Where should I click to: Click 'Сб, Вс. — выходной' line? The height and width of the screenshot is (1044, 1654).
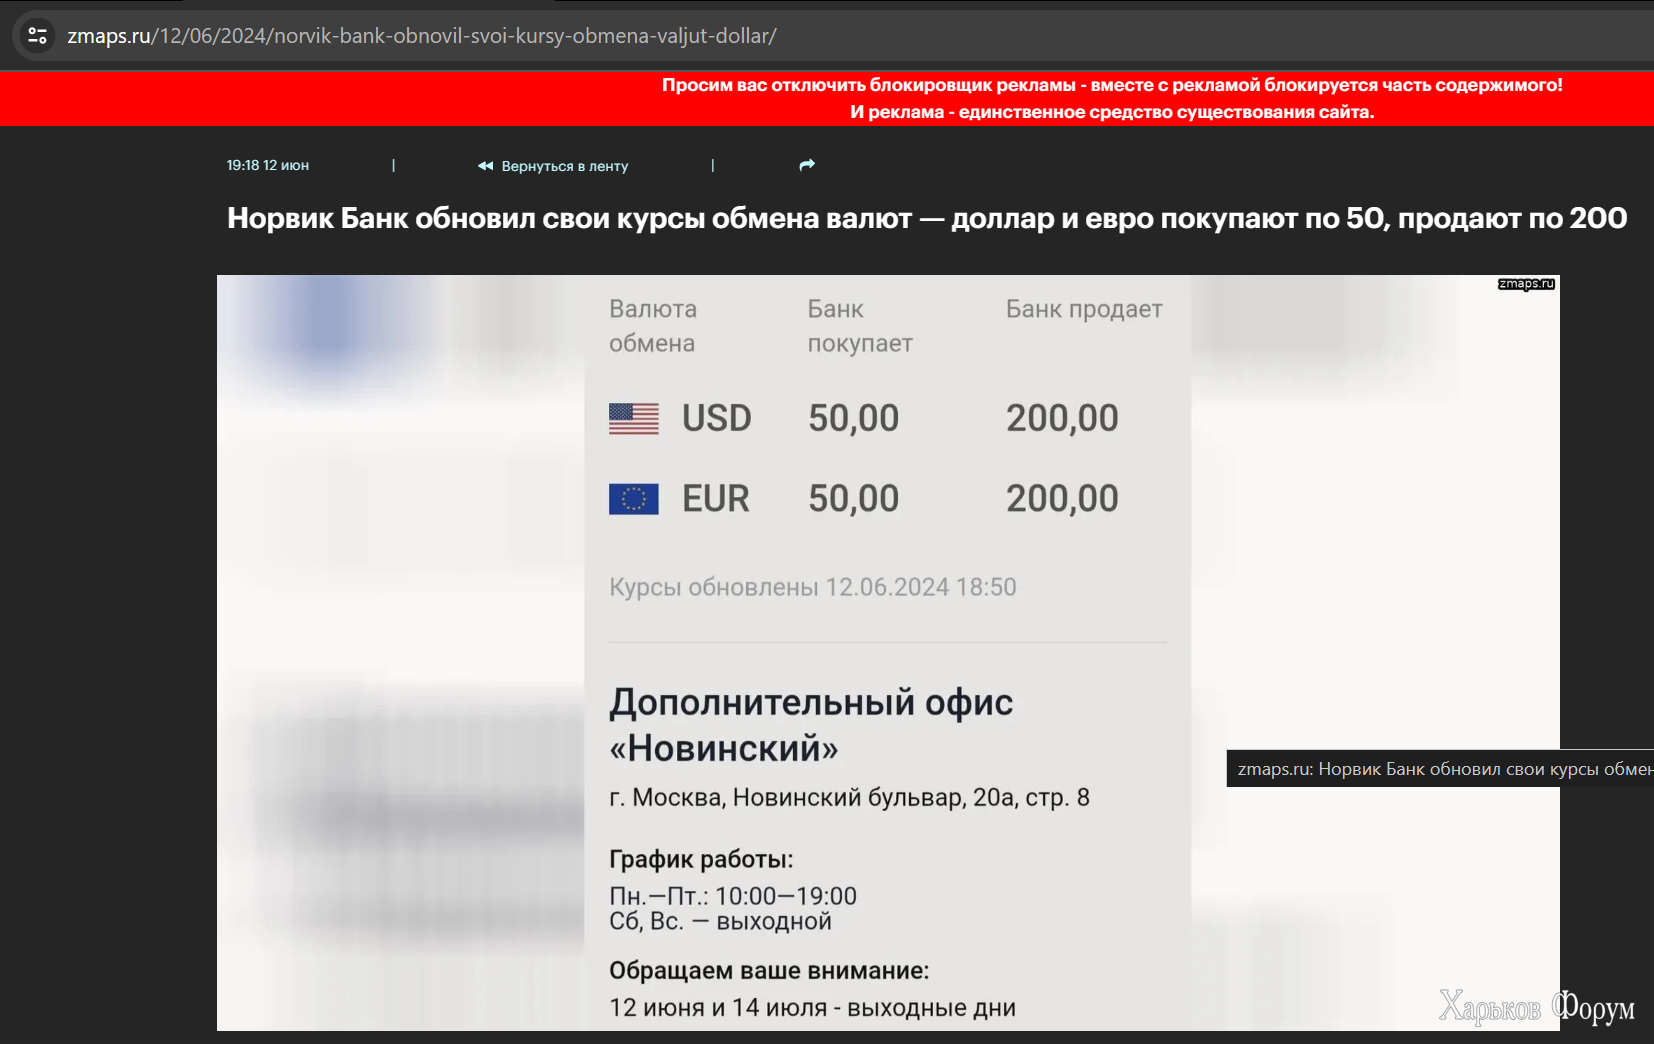720,921
